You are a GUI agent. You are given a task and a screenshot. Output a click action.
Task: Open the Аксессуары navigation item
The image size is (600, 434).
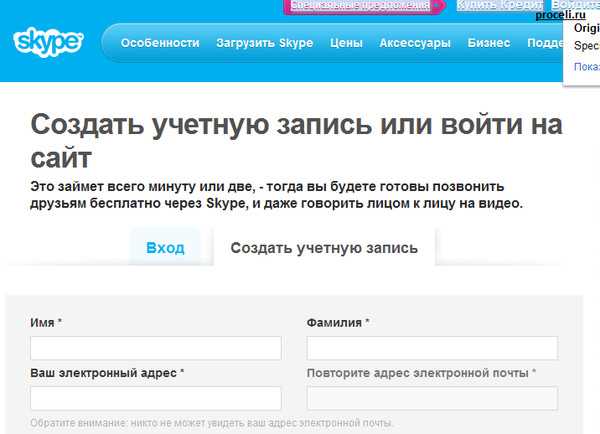tap(415, 43)
